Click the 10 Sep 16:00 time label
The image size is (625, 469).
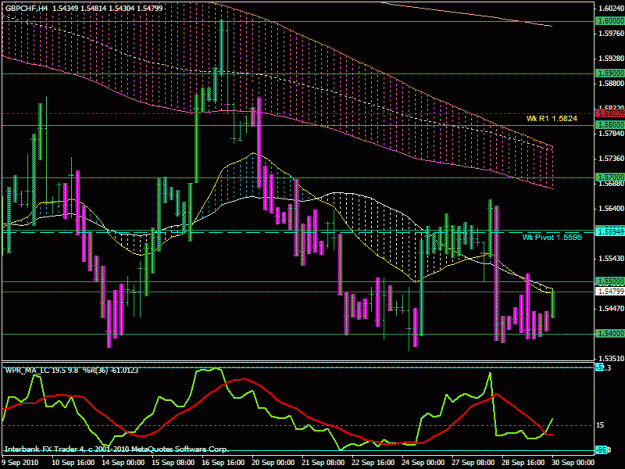point(73,462)
